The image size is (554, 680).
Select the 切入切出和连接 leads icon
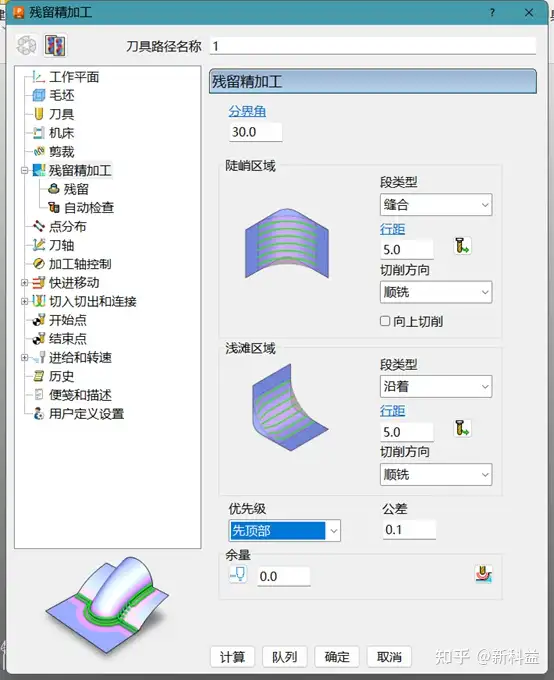39,301
